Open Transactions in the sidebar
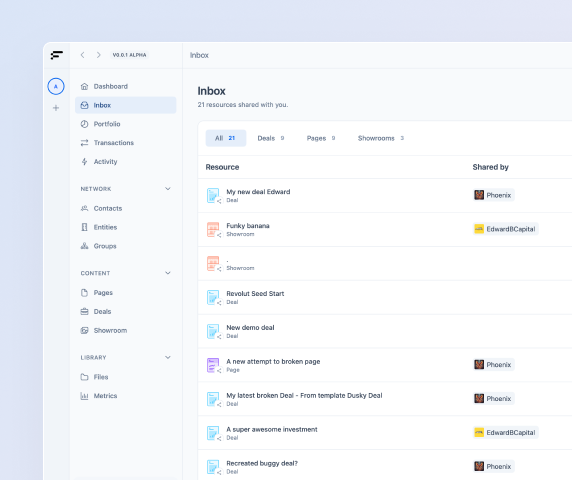The width and height of the screenshot is (572, 480). (x=125, y=143)
